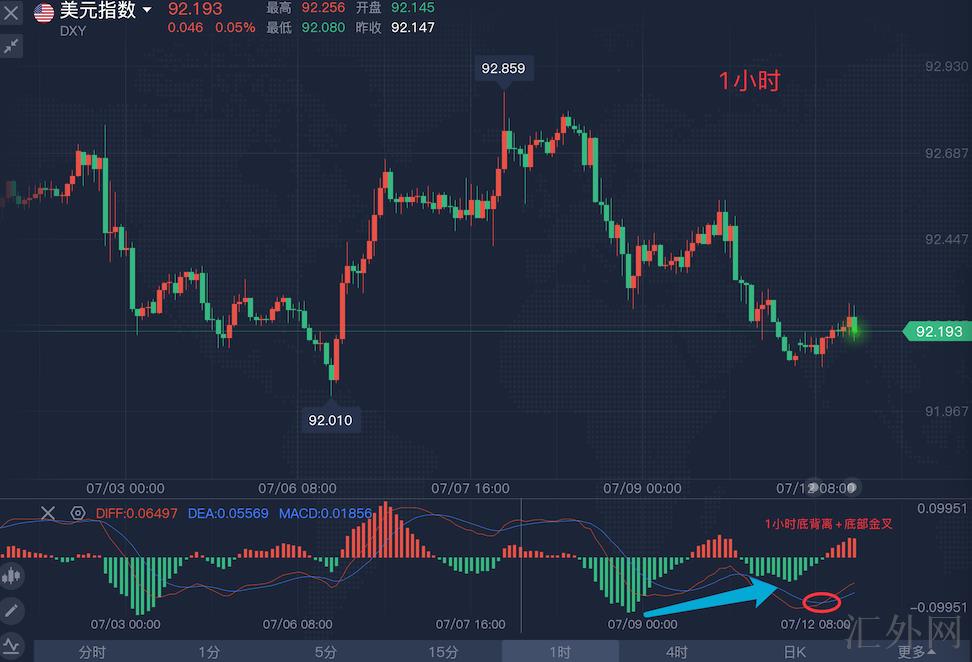
Task: Click the 最高 92.256 value
Action: coord(323,8)
